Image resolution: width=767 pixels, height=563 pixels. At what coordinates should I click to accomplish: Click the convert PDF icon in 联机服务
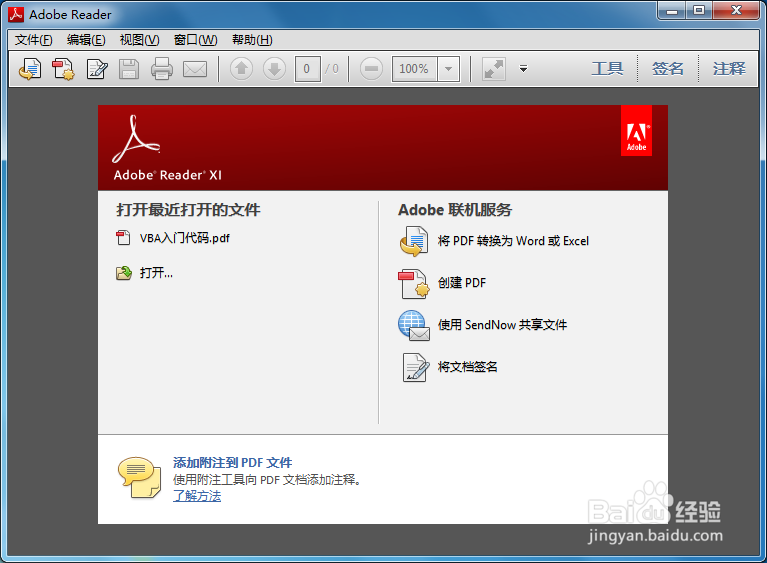pos(414,241)
